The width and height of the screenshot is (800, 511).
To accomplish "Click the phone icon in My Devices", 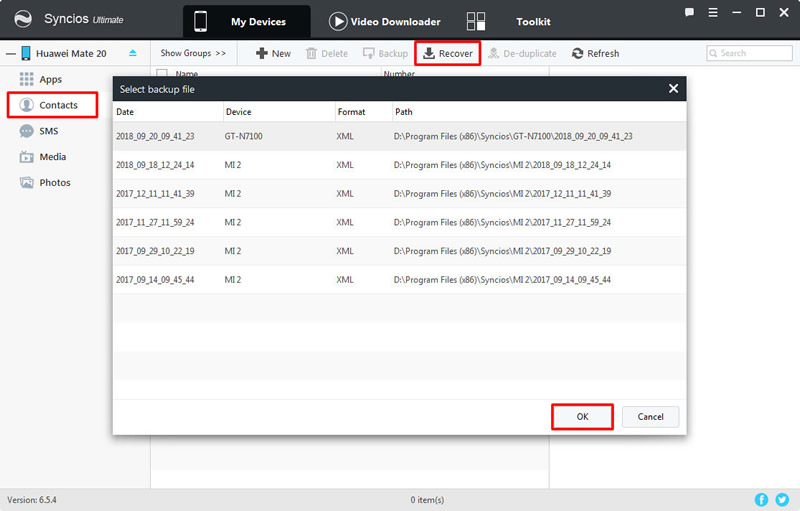I will tap(201, 21).
